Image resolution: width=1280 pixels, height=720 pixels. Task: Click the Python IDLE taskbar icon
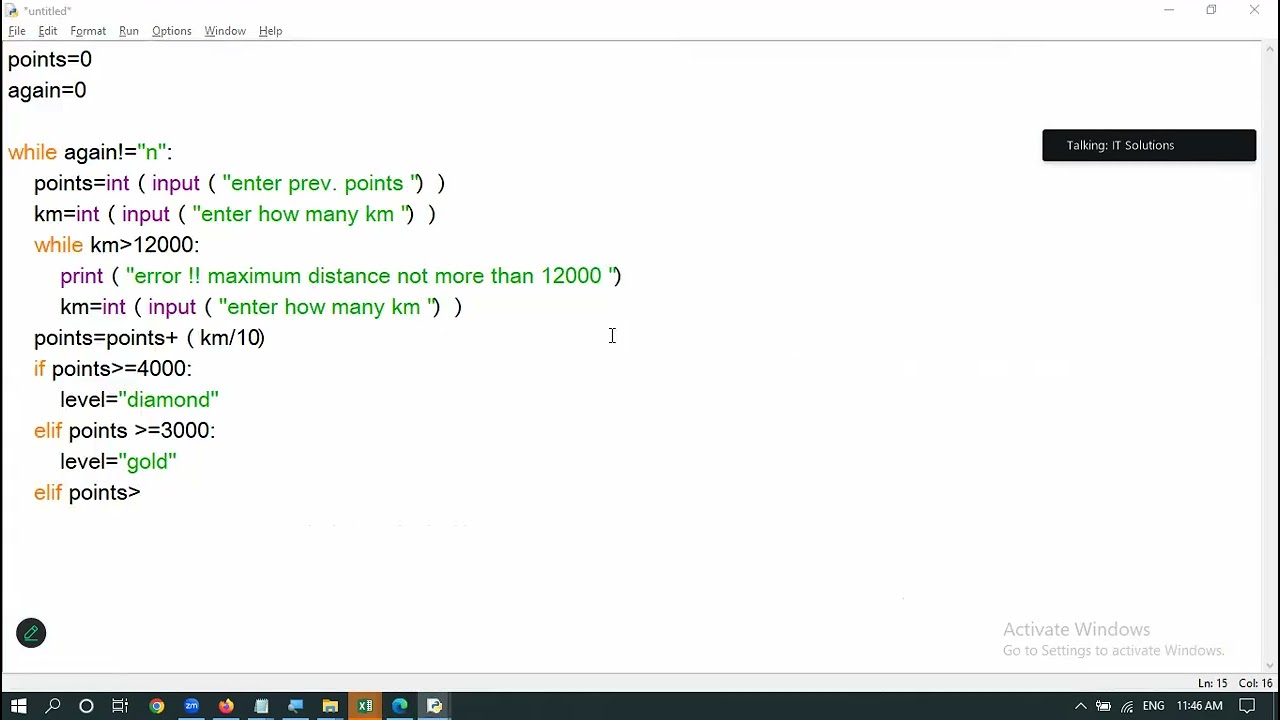(x=435, y=706)
